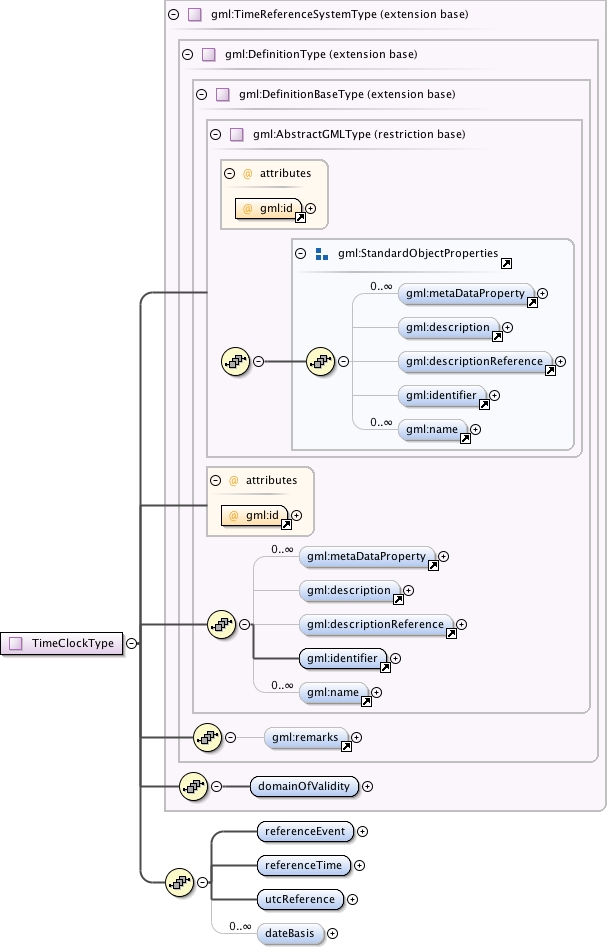Collapse gml:TimeReferenceSystemType extension base

point(174,15)
